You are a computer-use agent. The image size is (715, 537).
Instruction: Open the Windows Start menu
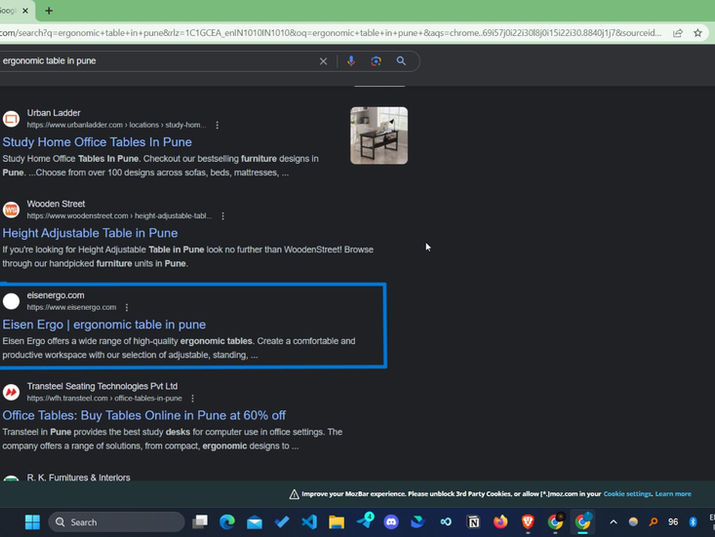[32, 522]
